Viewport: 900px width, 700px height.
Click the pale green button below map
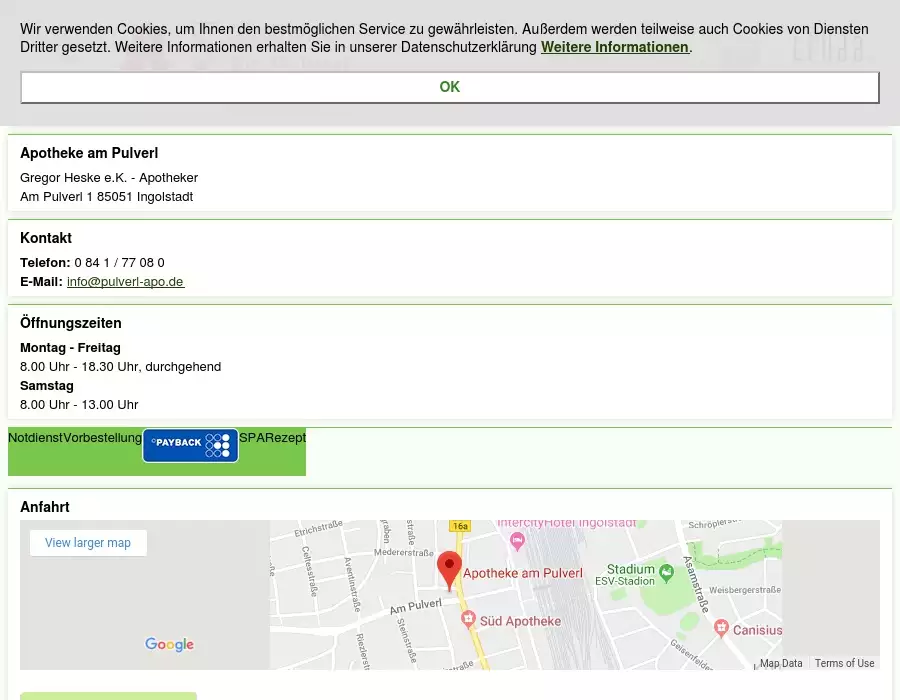(x=108, y=696)
